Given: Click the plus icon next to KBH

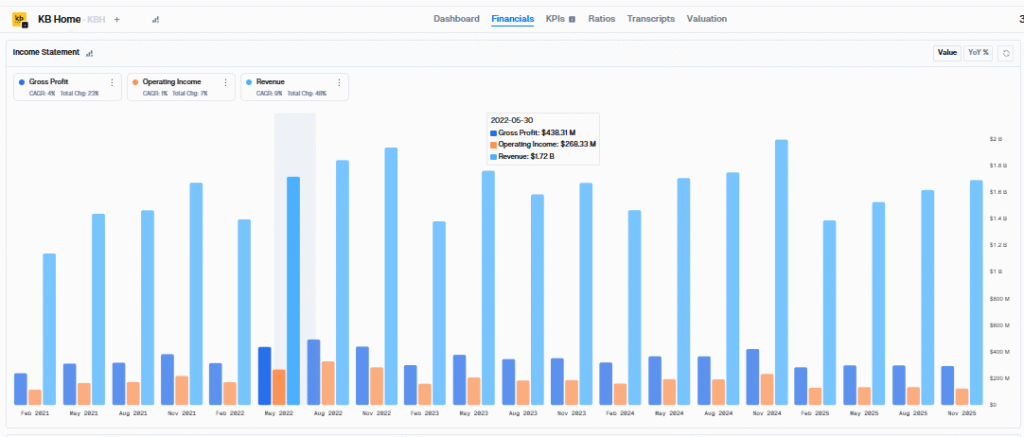Looking at the screenshot, I should point(117,19).
